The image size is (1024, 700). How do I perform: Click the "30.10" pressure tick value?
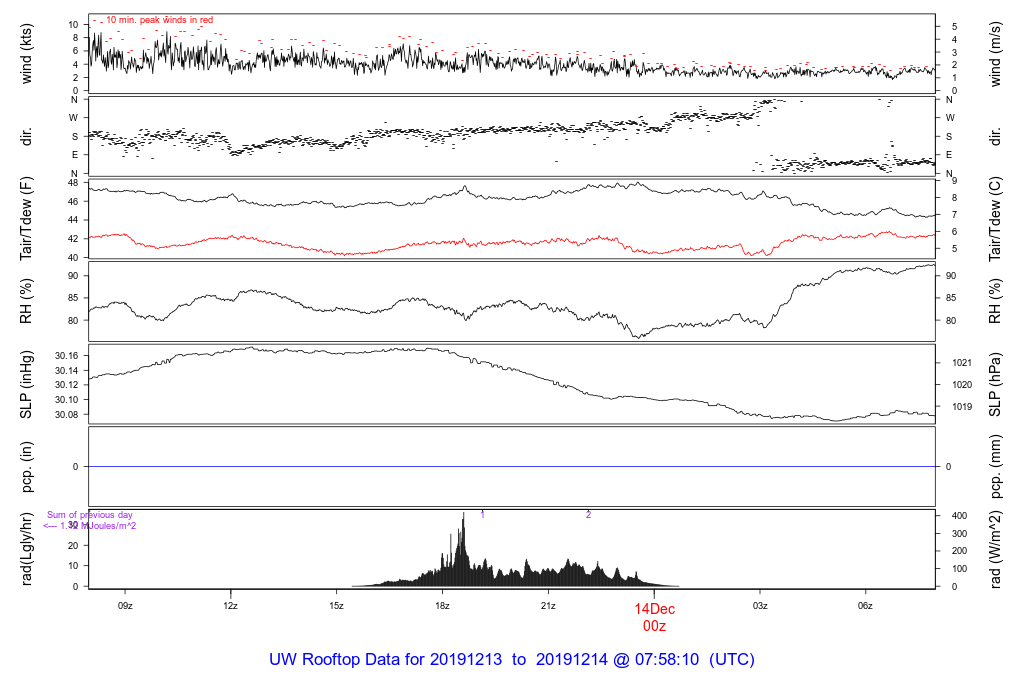coord(67,400)
